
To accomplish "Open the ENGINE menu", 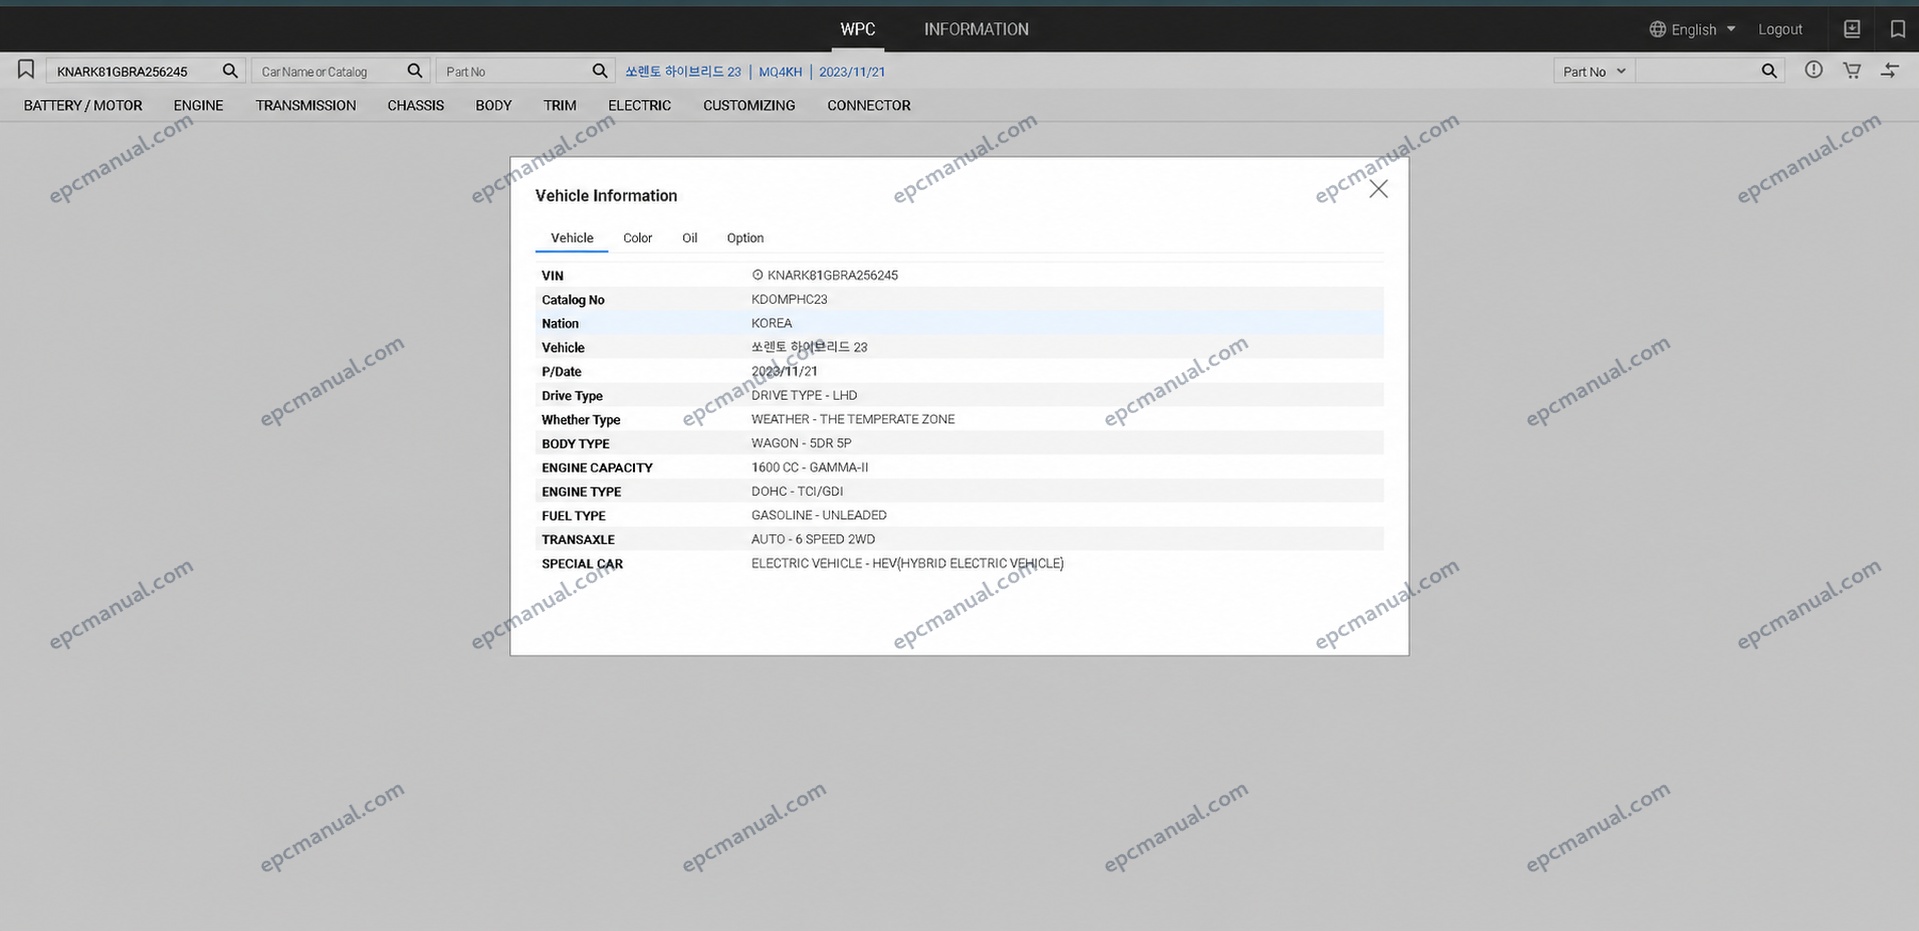I will click(x=198, y=105).
